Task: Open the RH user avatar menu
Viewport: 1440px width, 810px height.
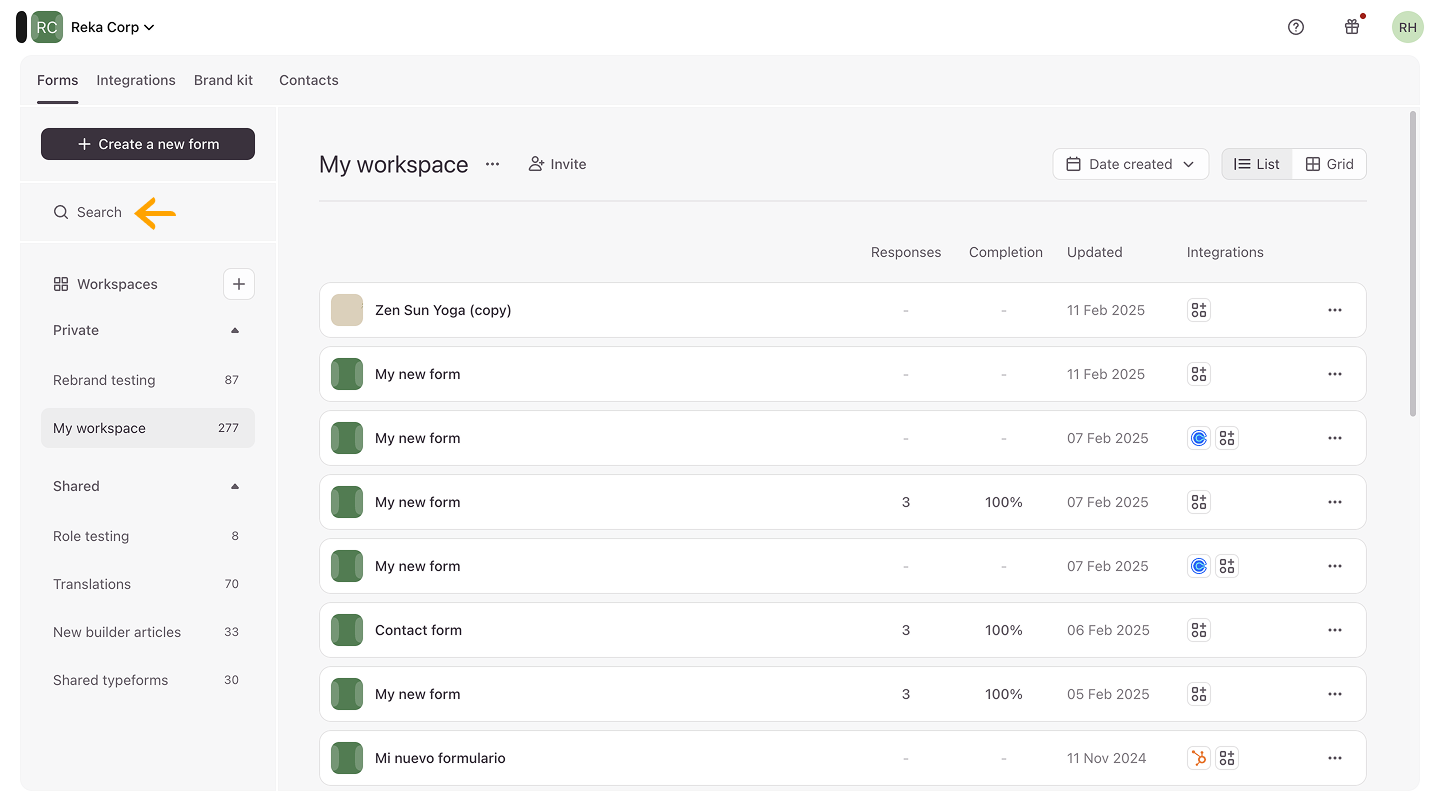Action: [1407, 27]
